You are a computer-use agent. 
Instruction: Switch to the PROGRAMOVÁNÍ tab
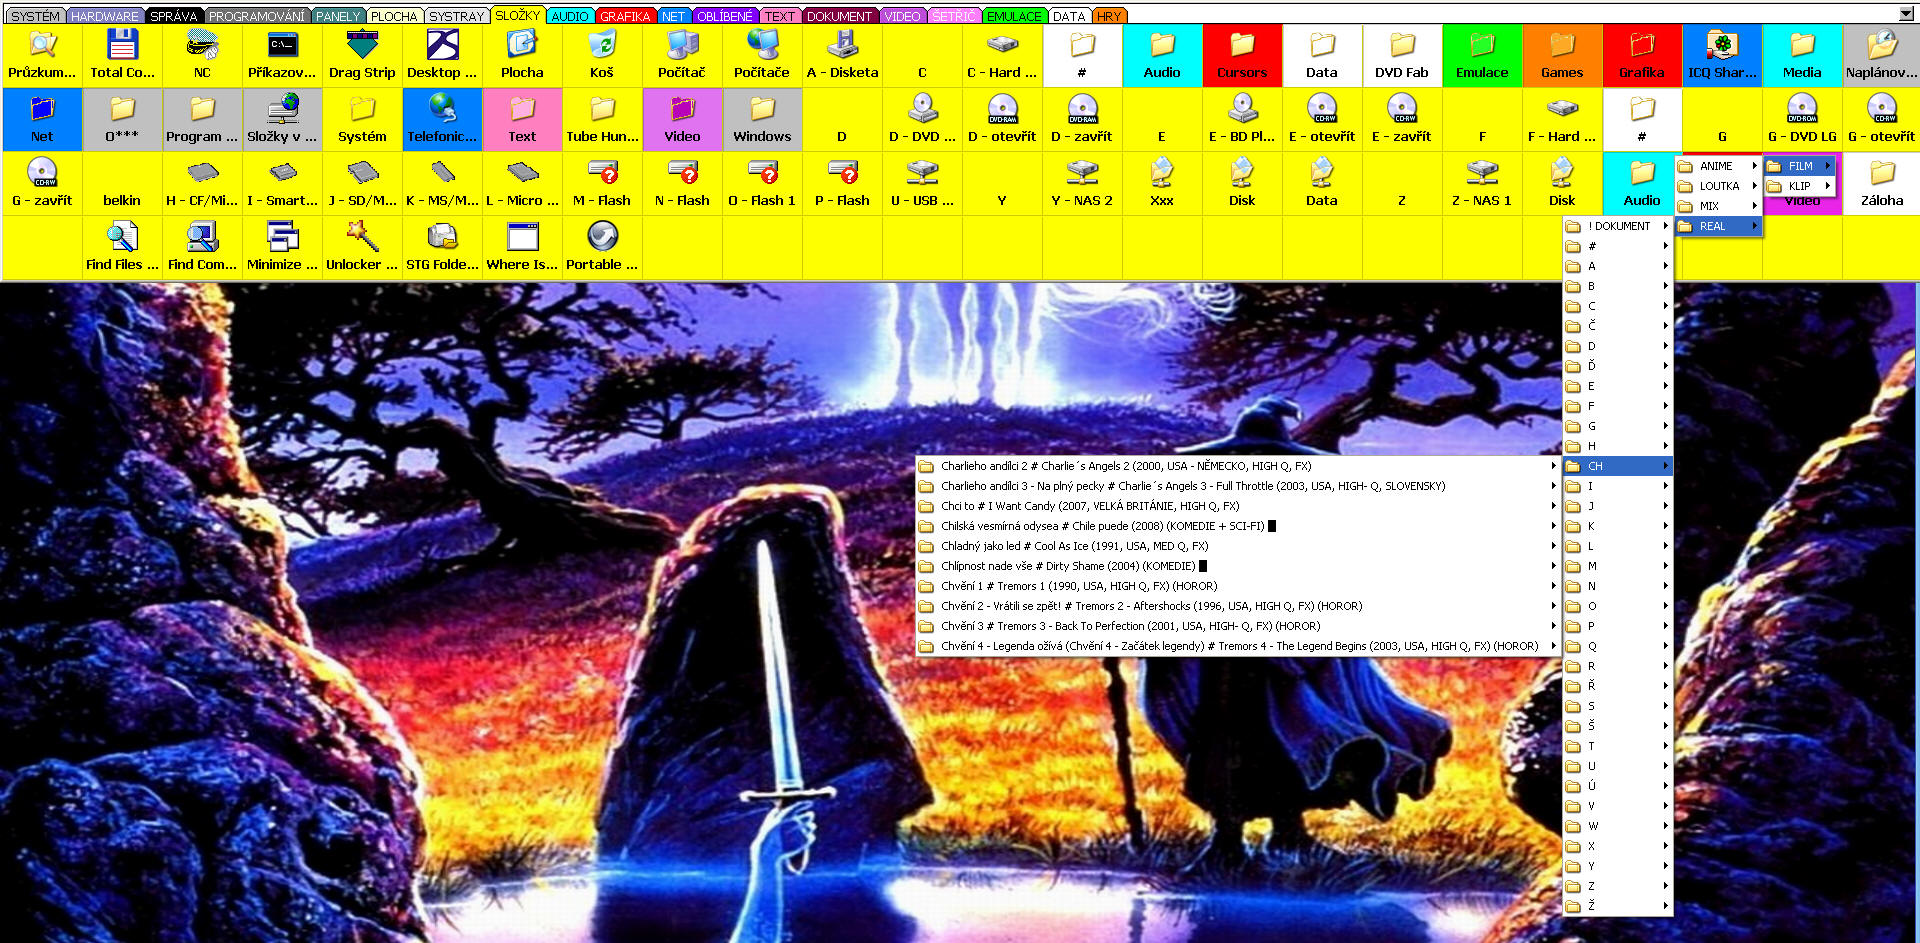click(257, 16)
